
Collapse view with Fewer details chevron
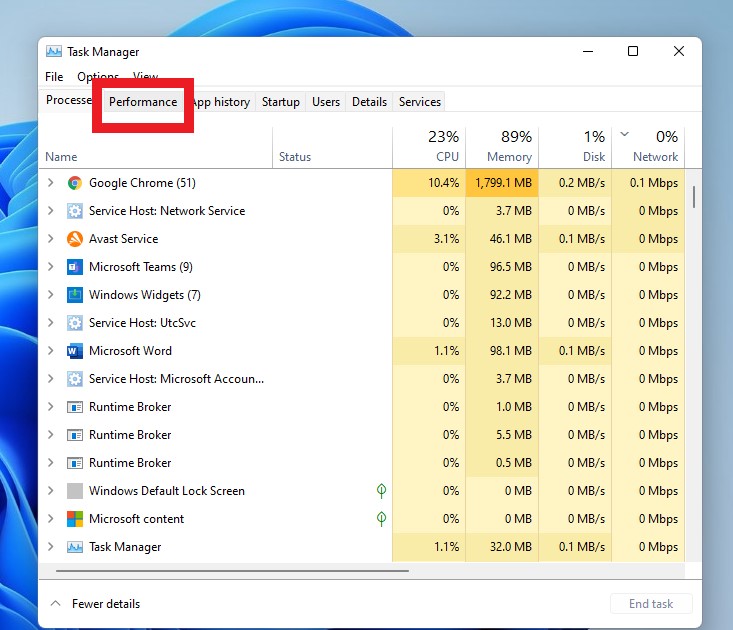pyautogui.click(x=55, y=603)
